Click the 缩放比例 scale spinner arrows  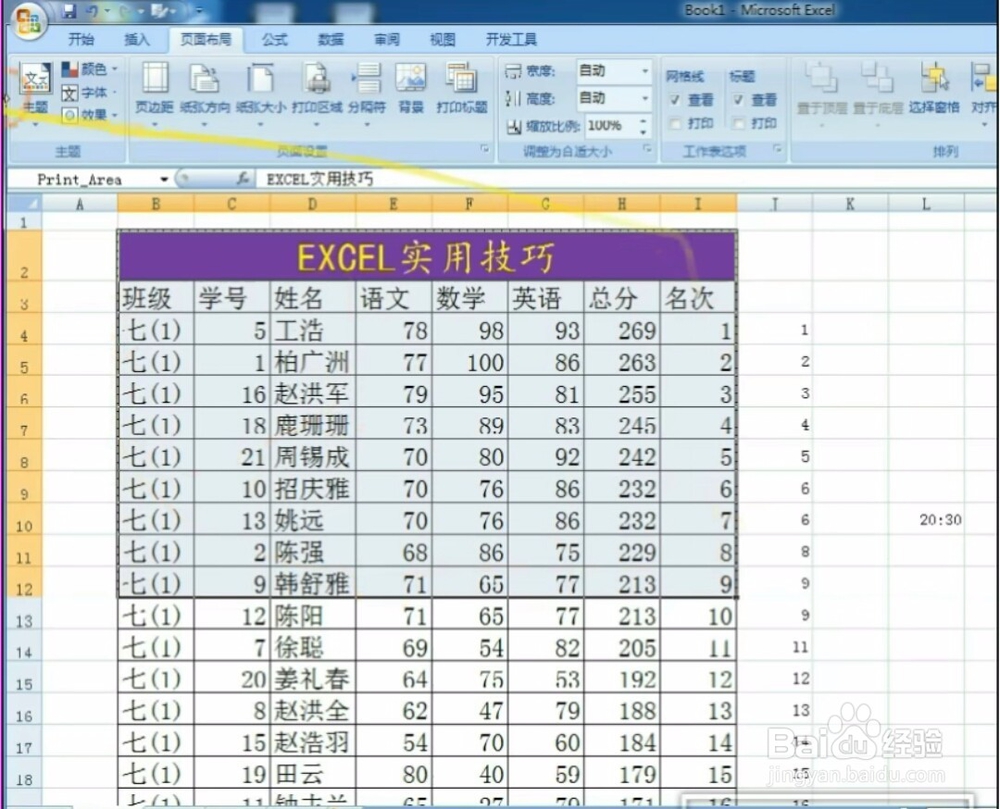643,126
